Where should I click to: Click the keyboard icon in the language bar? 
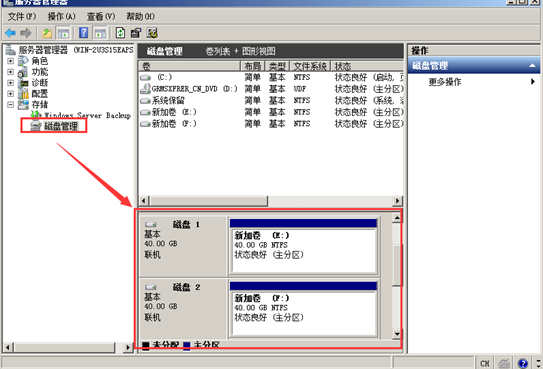[504, 363]
